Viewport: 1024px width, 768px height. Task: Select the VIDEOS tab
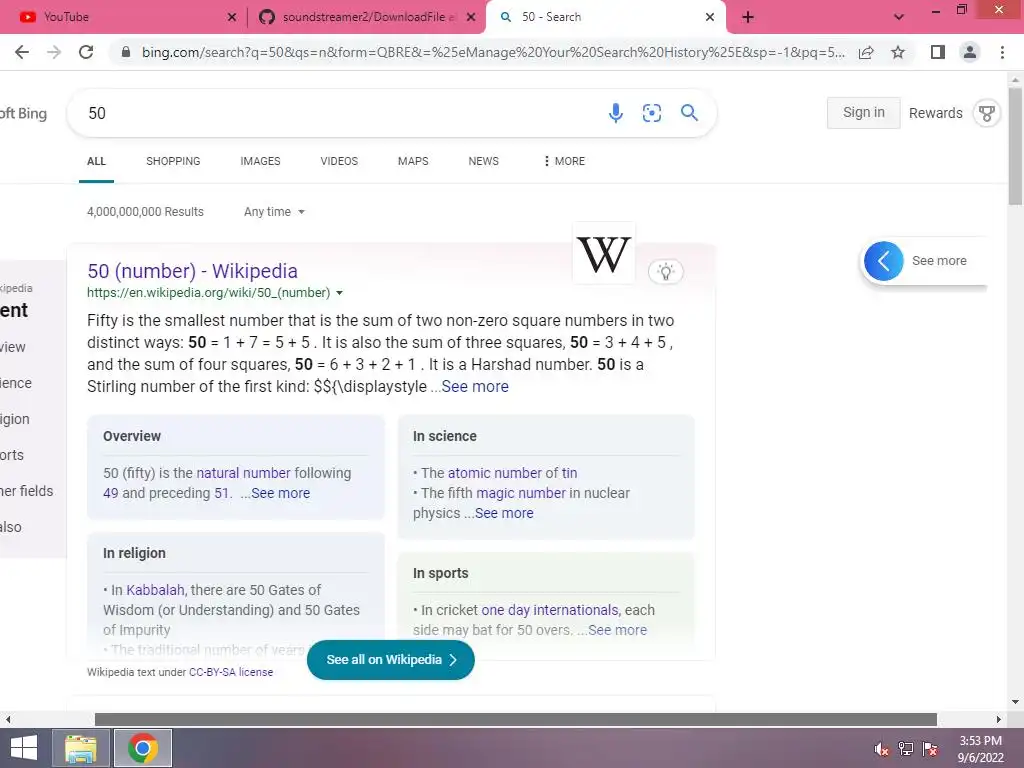(339, 161)
